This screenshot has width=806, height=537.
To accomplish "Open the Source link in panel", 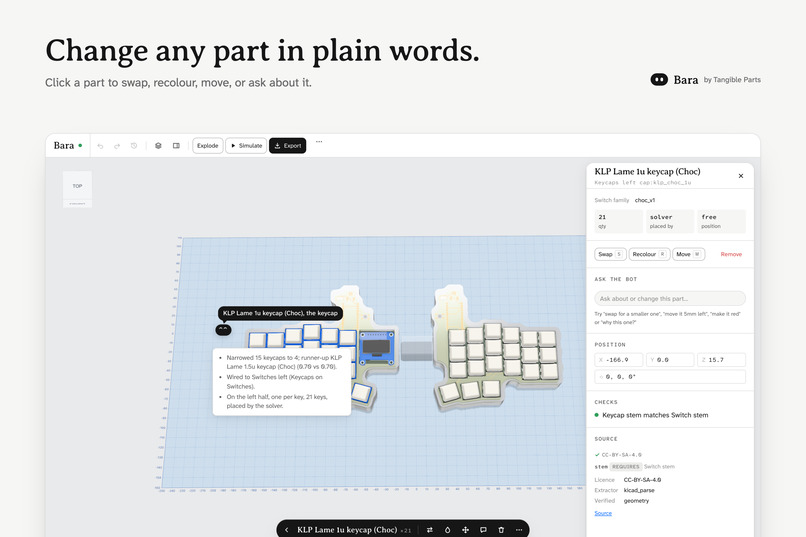I will click(603, 513).
